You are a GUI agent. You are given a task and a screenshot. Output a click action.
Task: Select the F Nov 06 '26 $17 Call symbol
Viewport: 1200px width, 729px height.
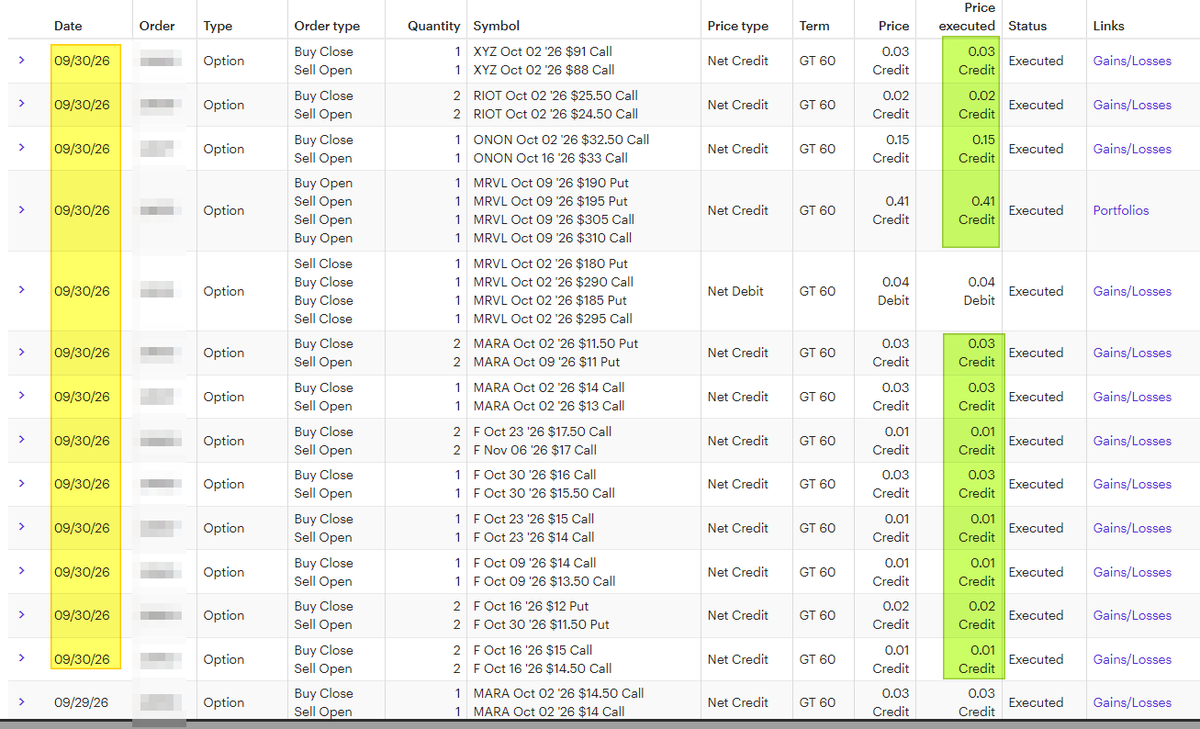point(535,450)
